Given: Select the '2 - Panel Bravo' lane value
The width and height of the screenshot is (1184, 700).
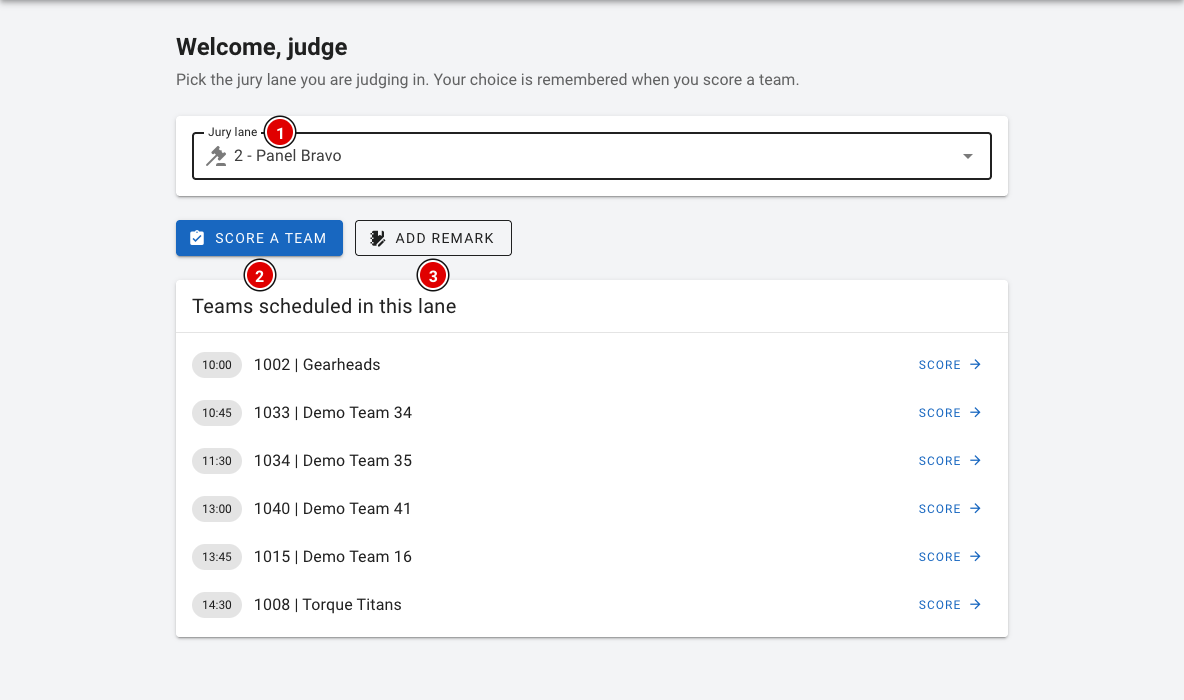Looking at the screenshot, I should [x=288, y=156].
